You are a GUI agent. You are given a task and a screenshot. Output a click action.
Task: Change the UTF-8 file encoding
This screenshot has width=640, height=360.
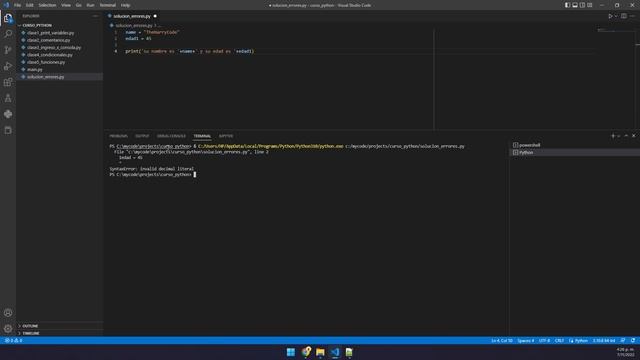click(544, 340)
